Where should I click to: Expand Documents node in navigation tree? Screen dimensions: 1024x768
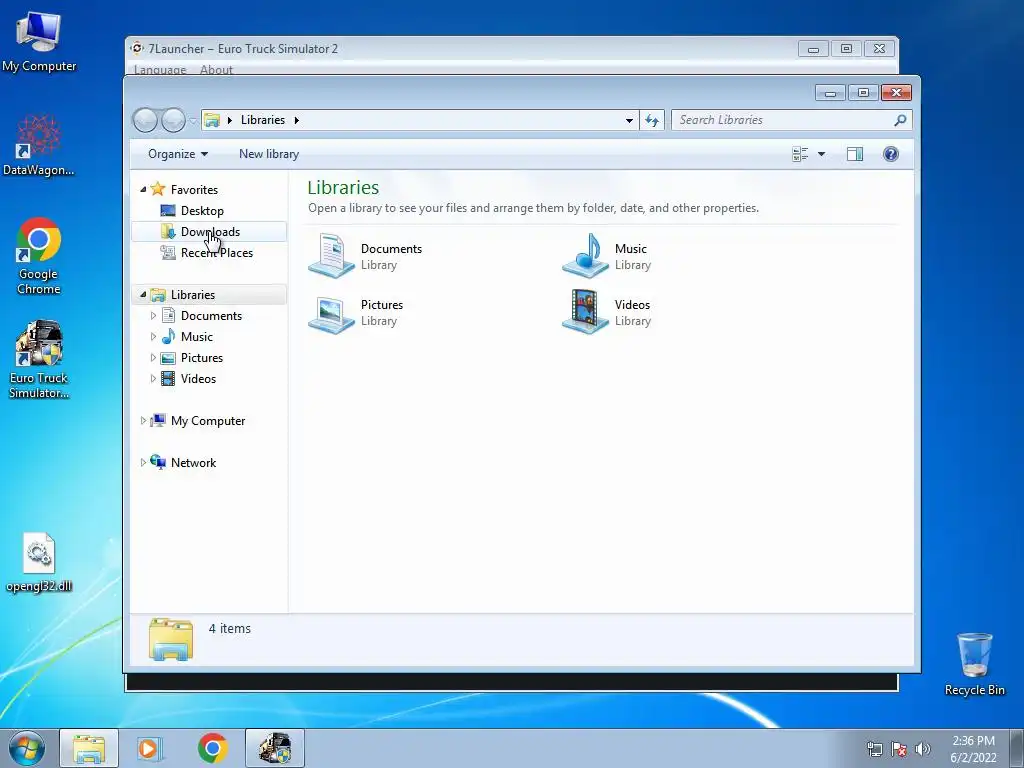(153, 315)
